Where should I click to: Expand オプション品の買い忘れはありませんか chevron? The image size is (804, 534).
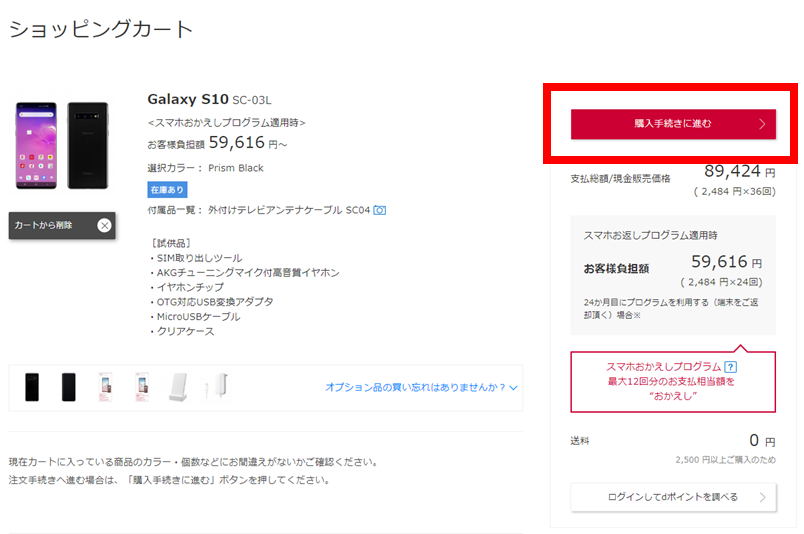(x=513, y=388)
